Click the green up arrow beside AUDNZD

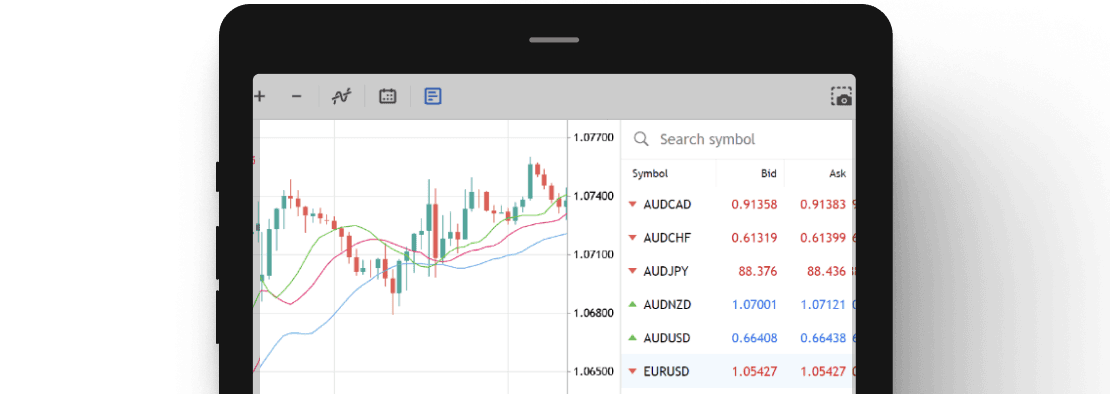point(632,304)
